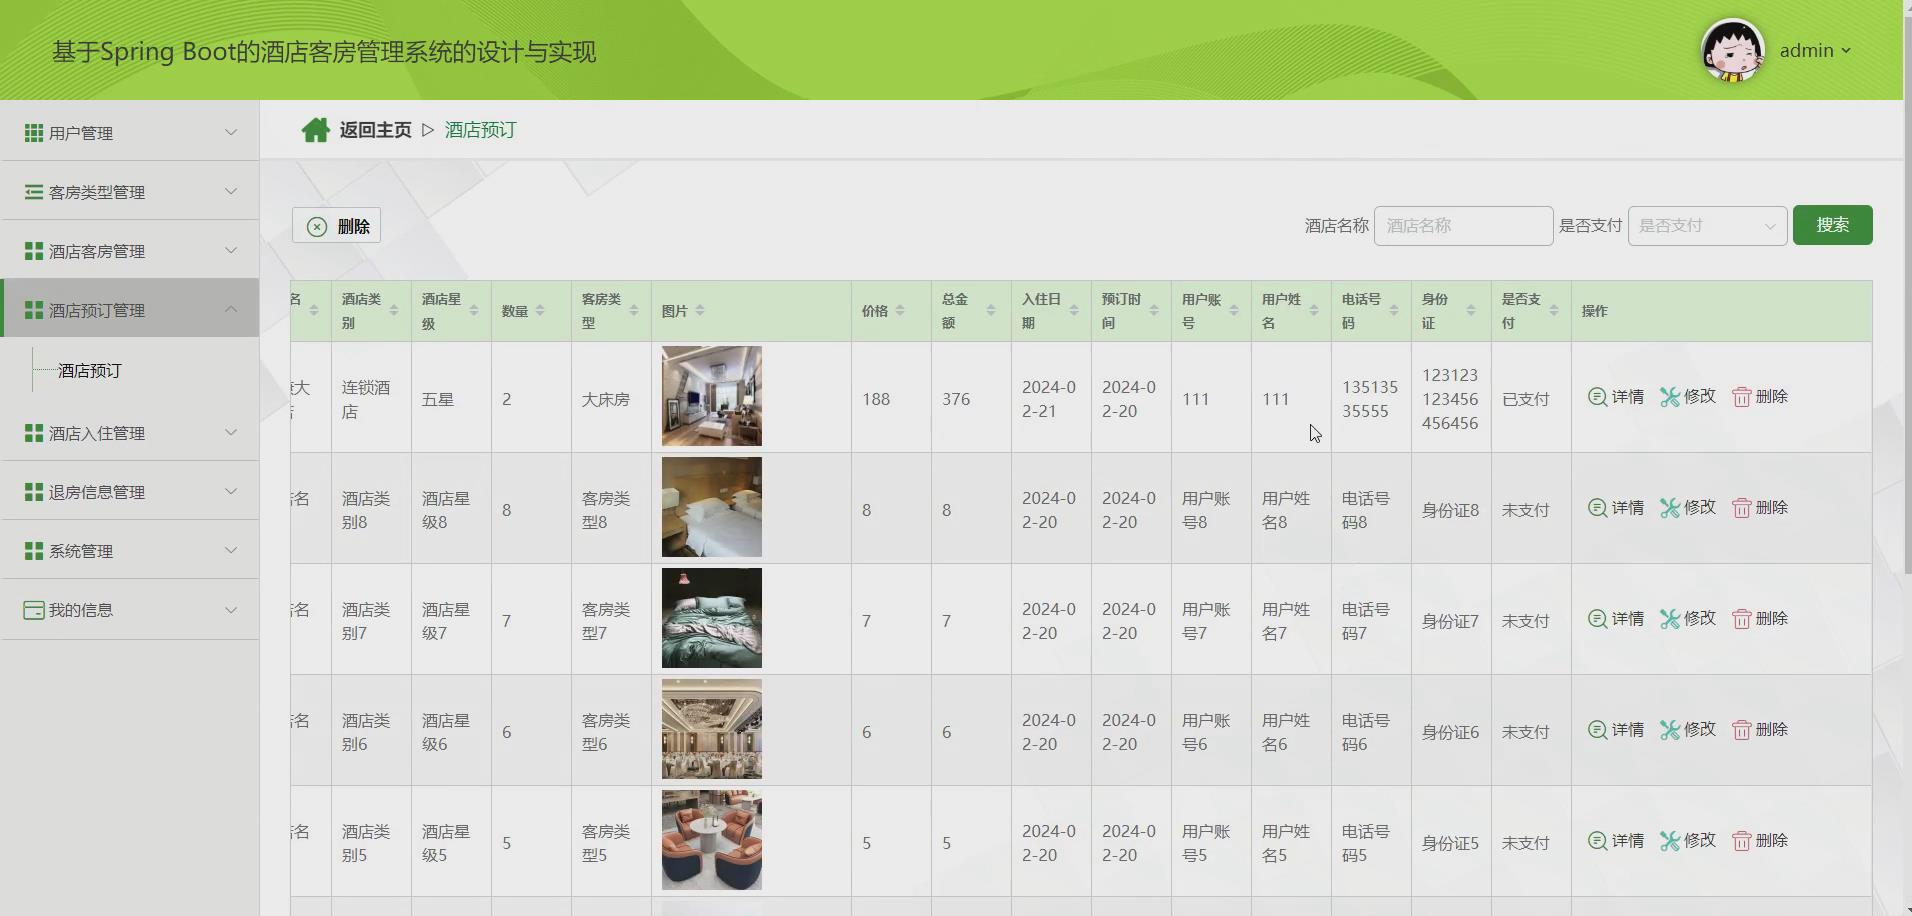Sort table by 酒店星级 column arrows
This screenshot has width=1912, height=916.
(x=474, y=311)
